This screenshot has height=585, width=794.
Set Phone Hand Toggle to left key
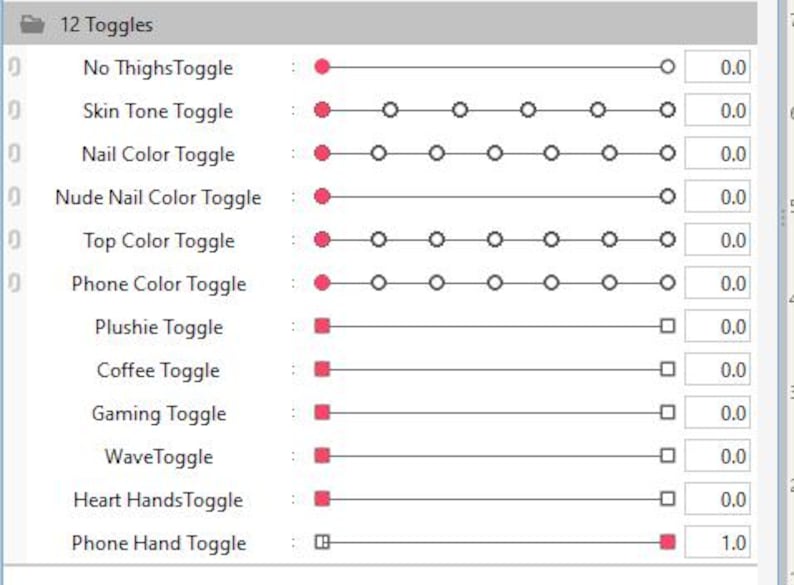(x=322, y=542)
